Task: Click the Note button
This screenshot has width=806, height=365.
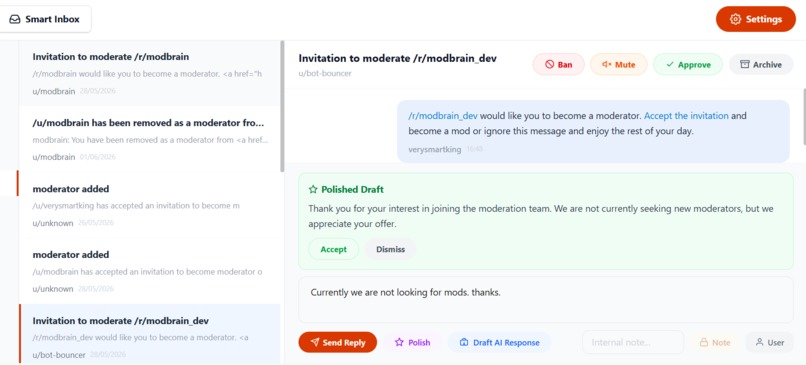Action: 715,342
